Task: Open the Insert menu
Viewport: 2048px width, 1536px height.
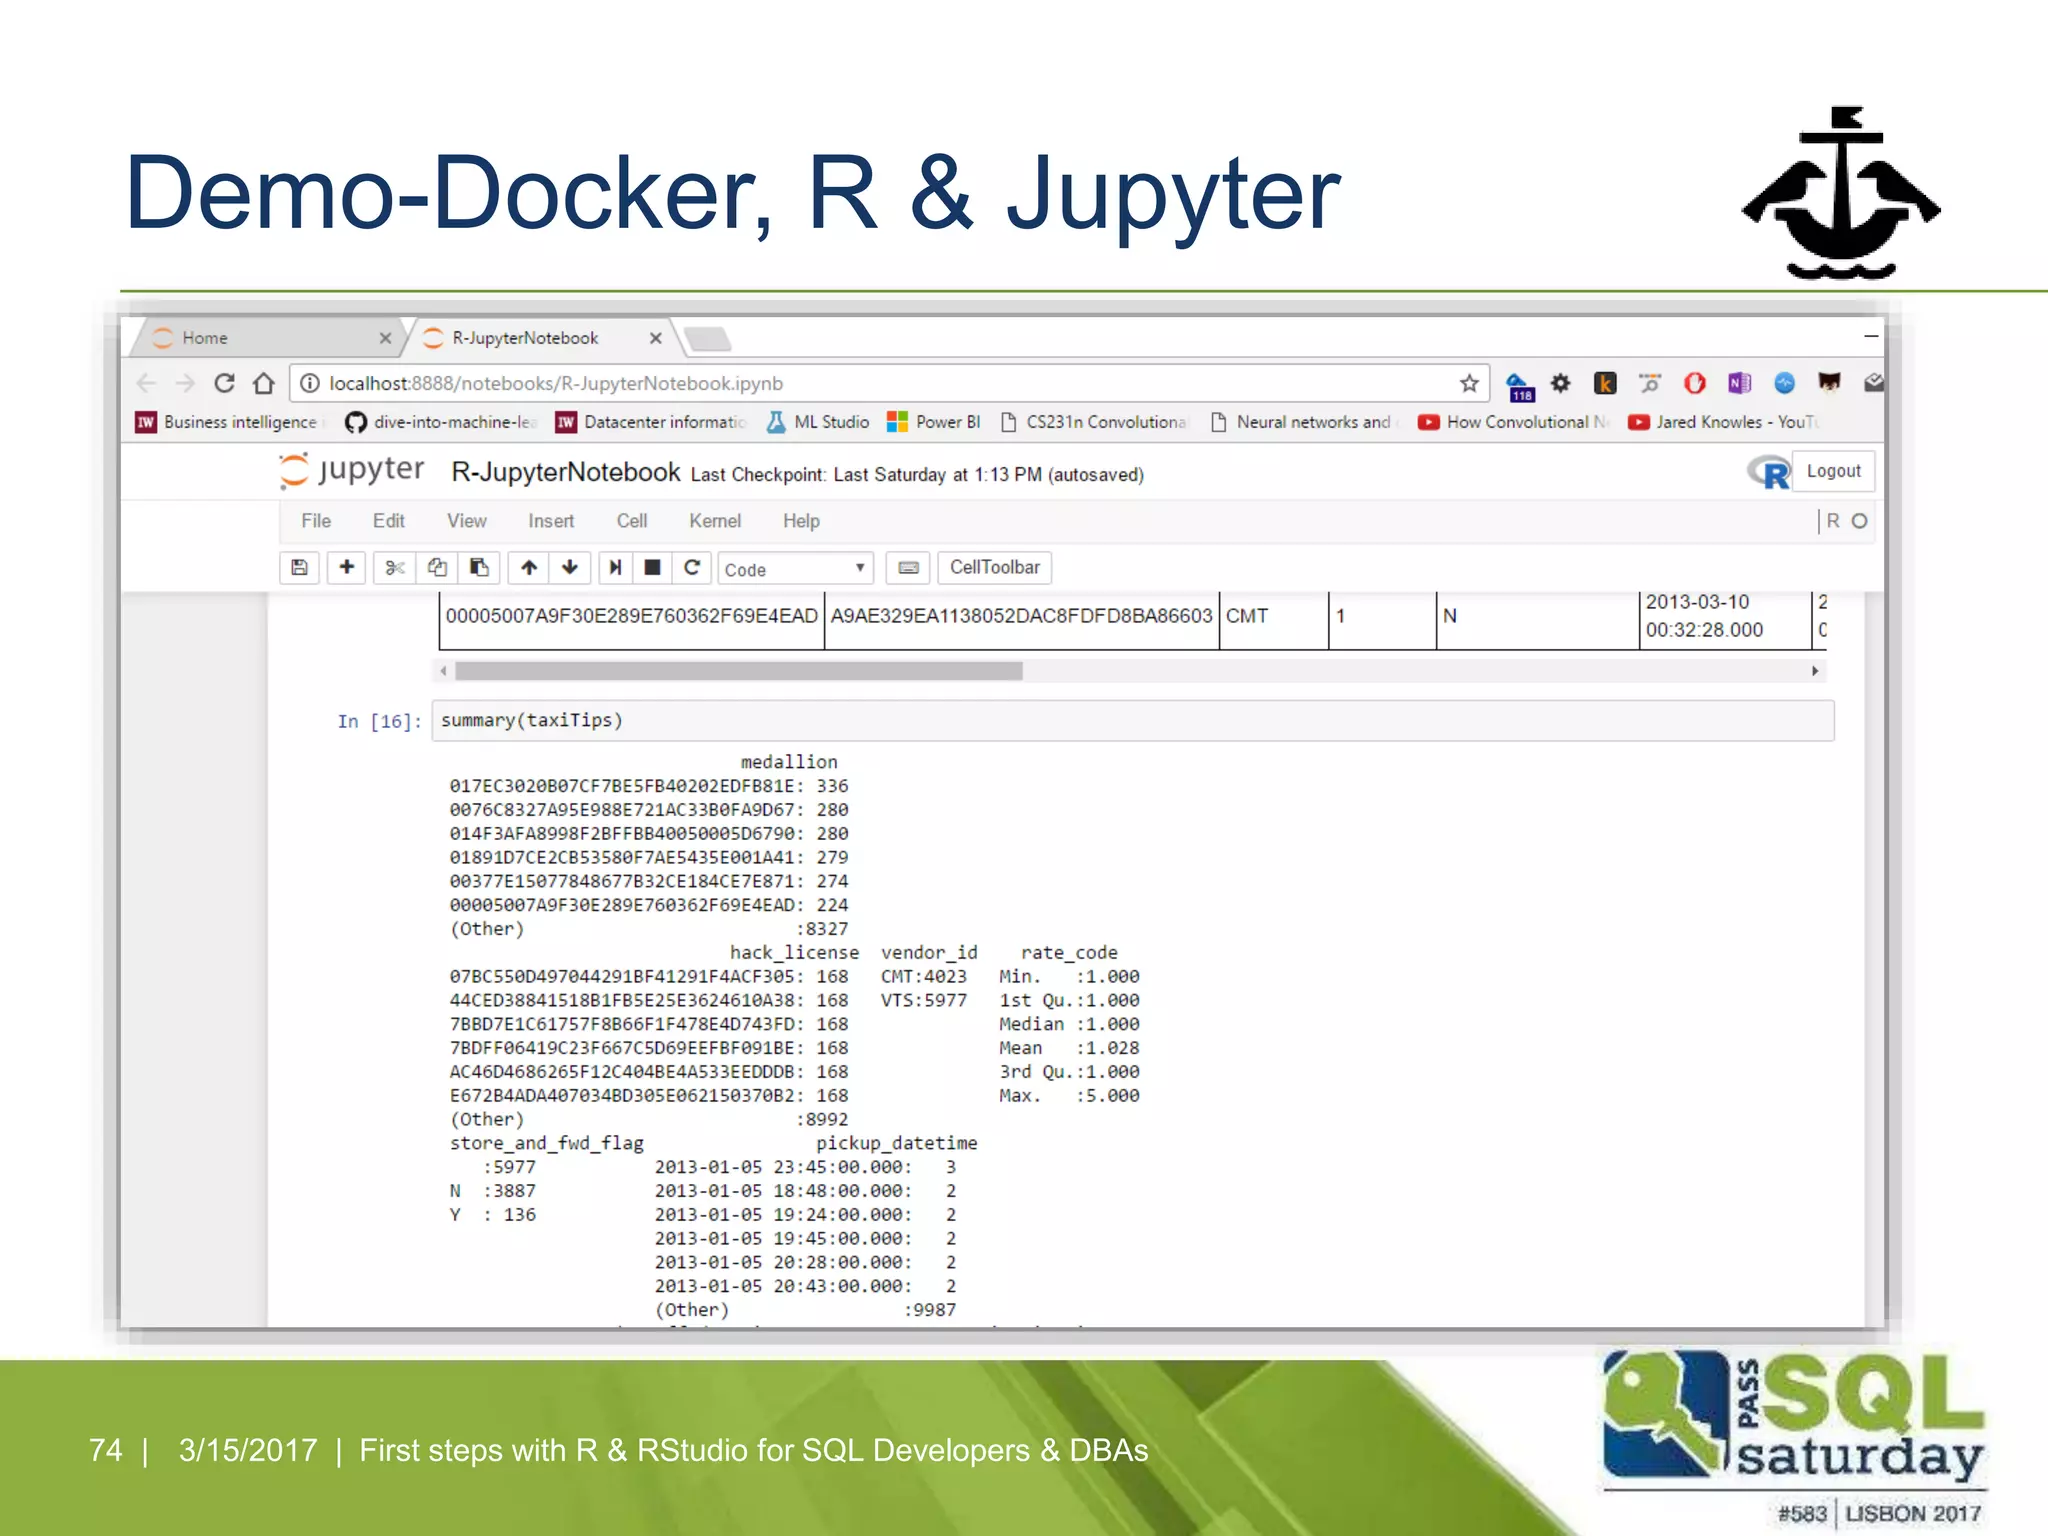Action: tap(551, 521)
